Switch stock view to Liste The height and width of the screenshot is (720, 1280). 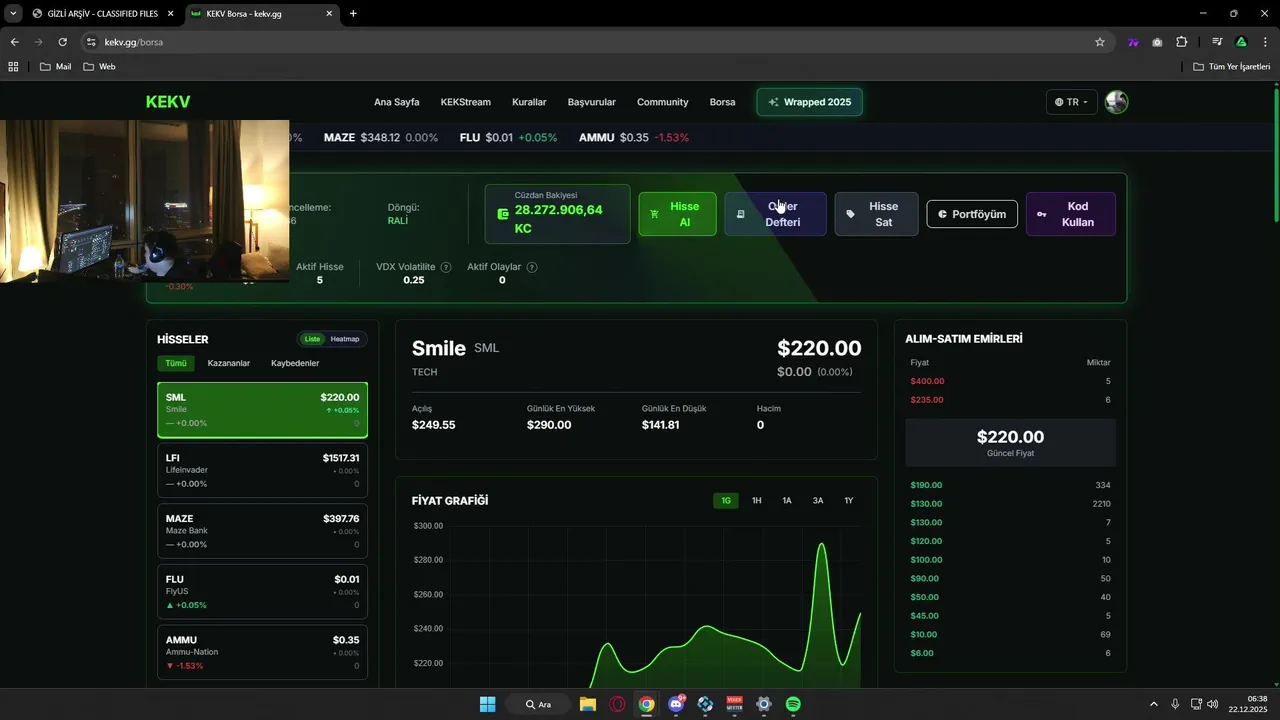[312, 339]
